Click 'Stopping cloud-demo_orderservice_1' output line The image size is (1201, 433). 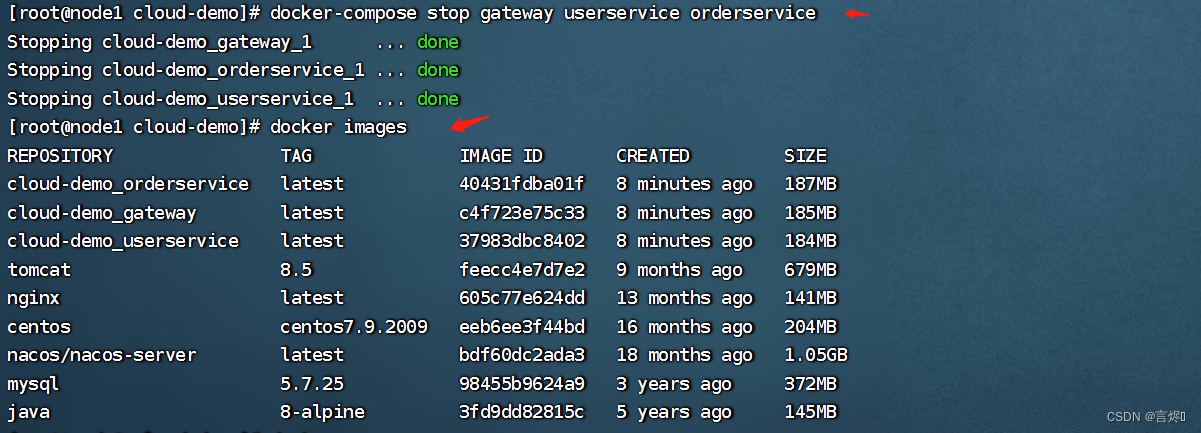coord(233,70)
